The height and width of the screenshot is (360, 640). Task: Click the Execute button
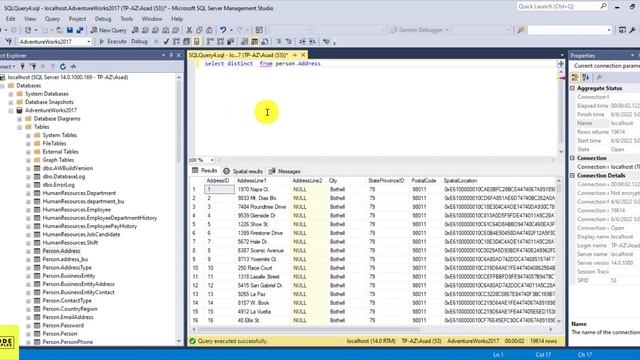[x=113, y=42]
